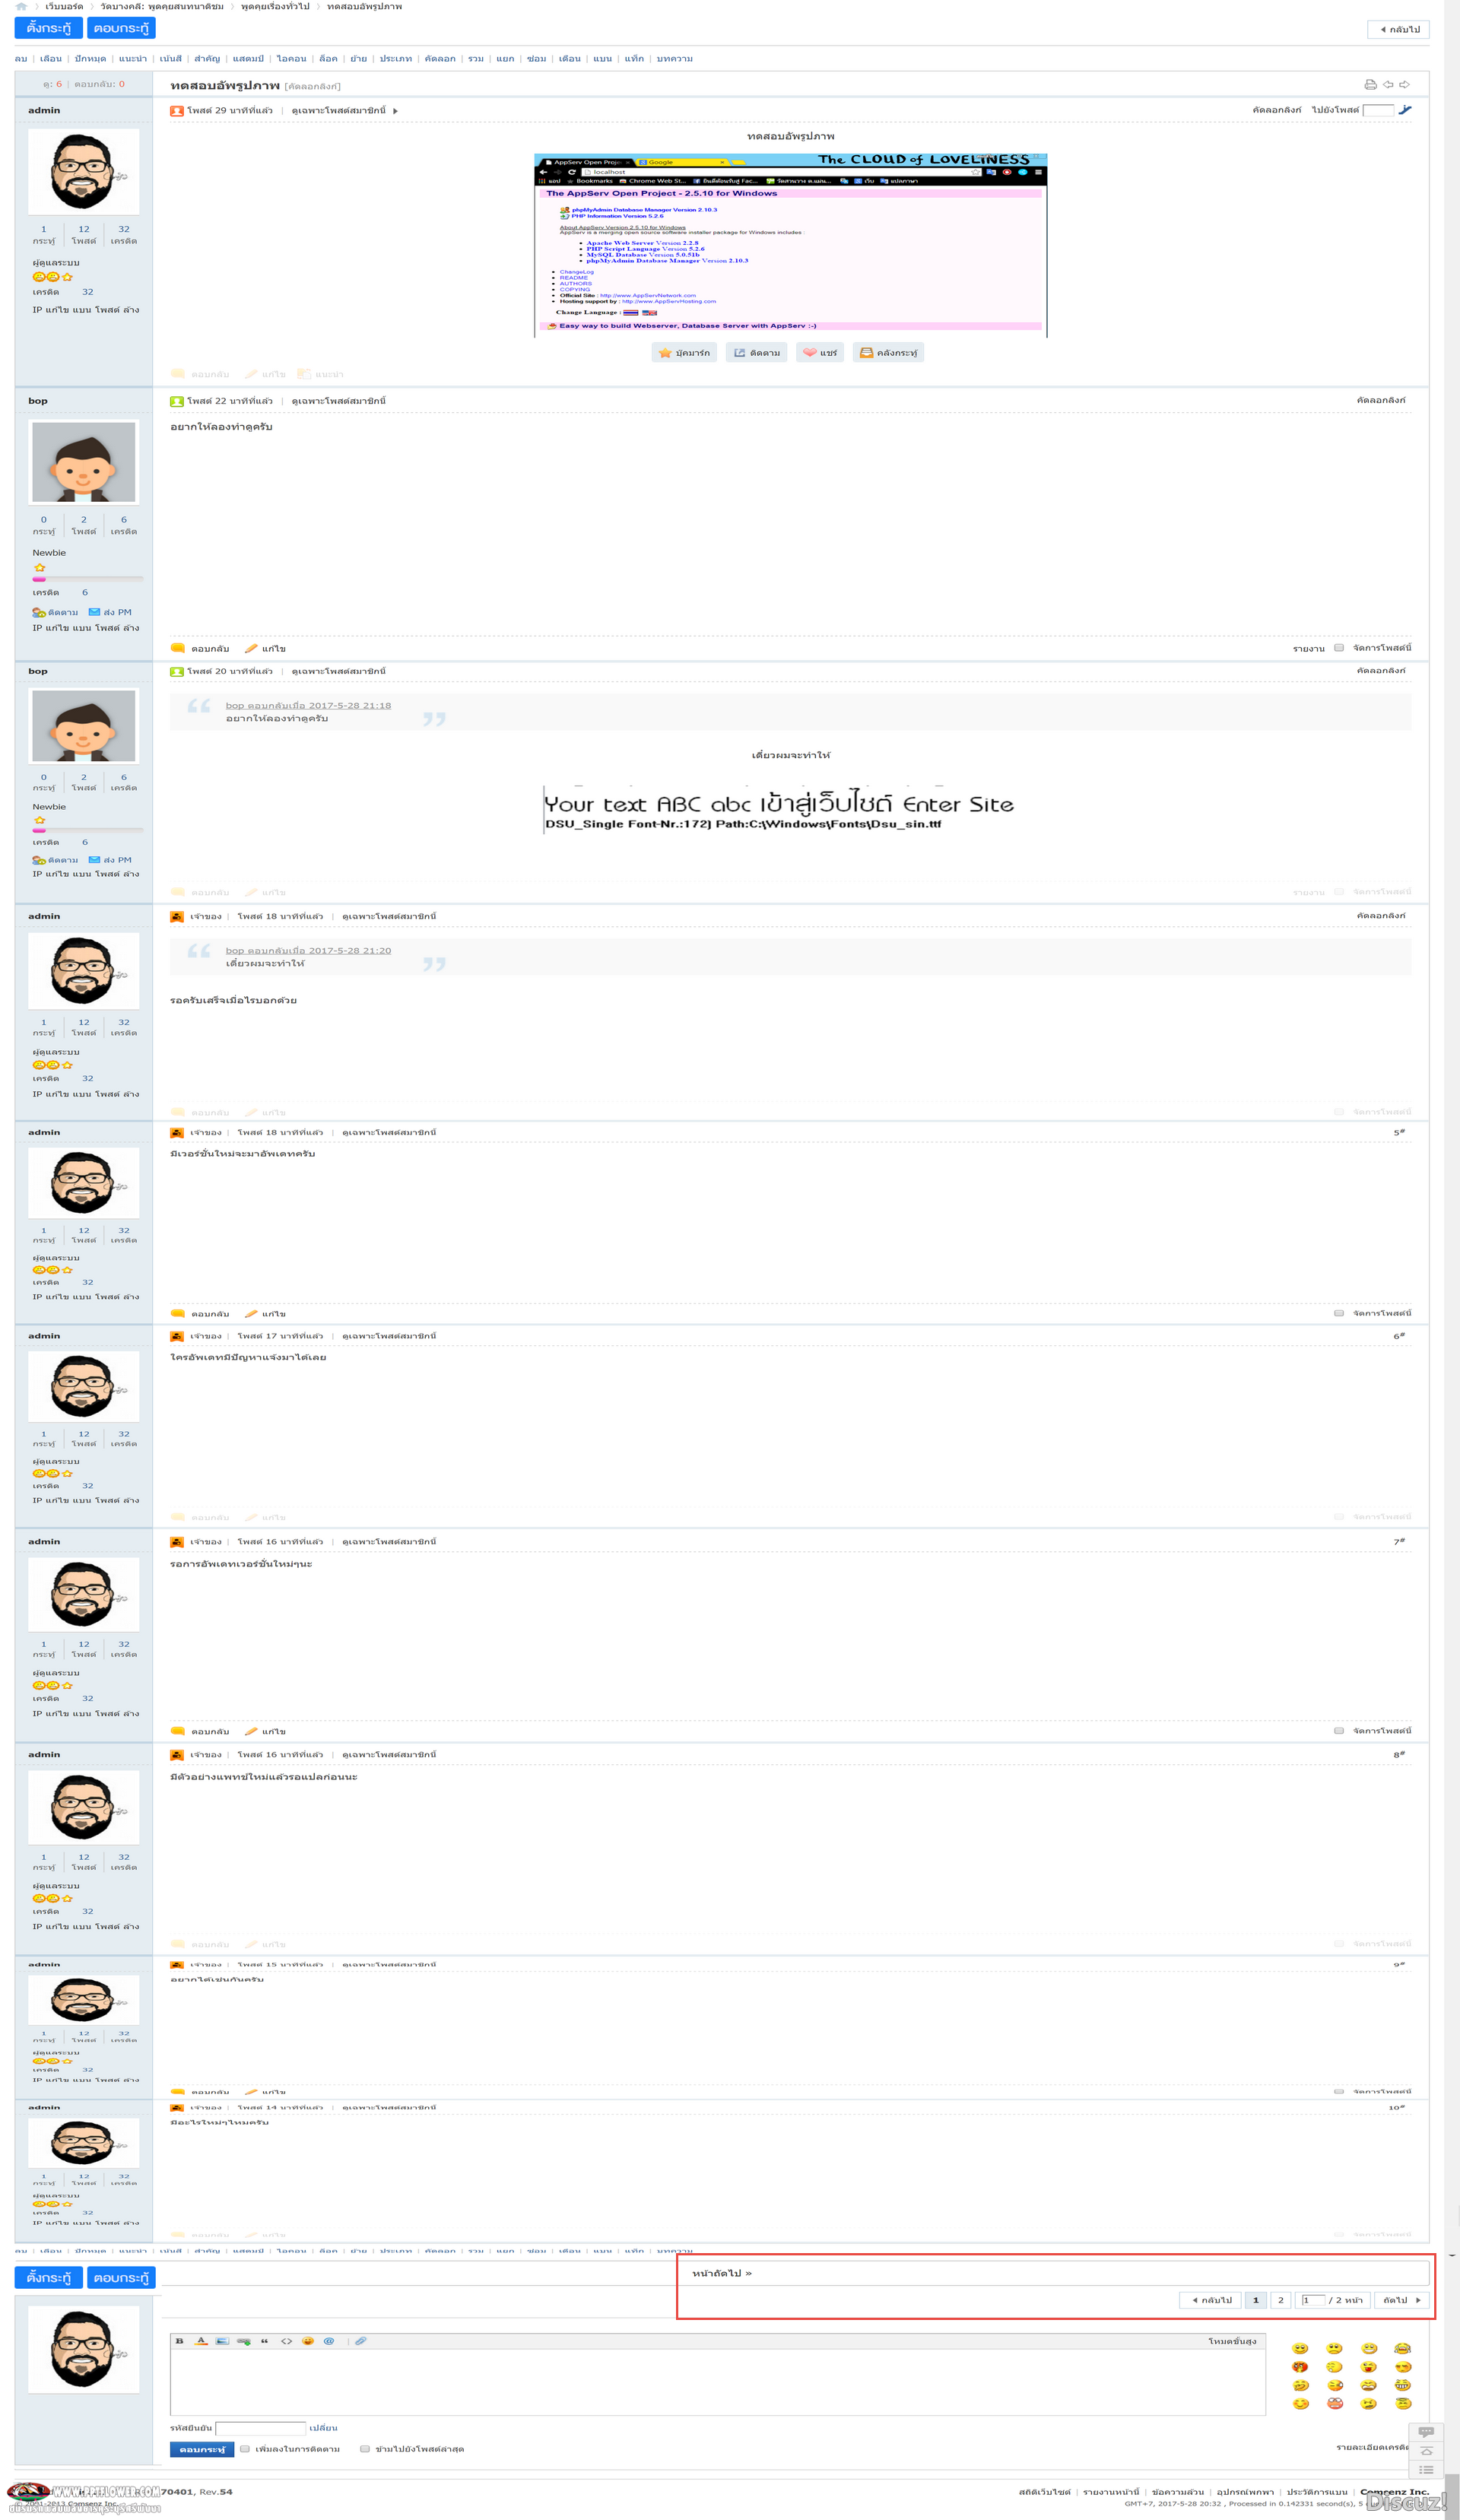Open the font color icon in reply editor

pyautogui.click(x=201, y=2341)
